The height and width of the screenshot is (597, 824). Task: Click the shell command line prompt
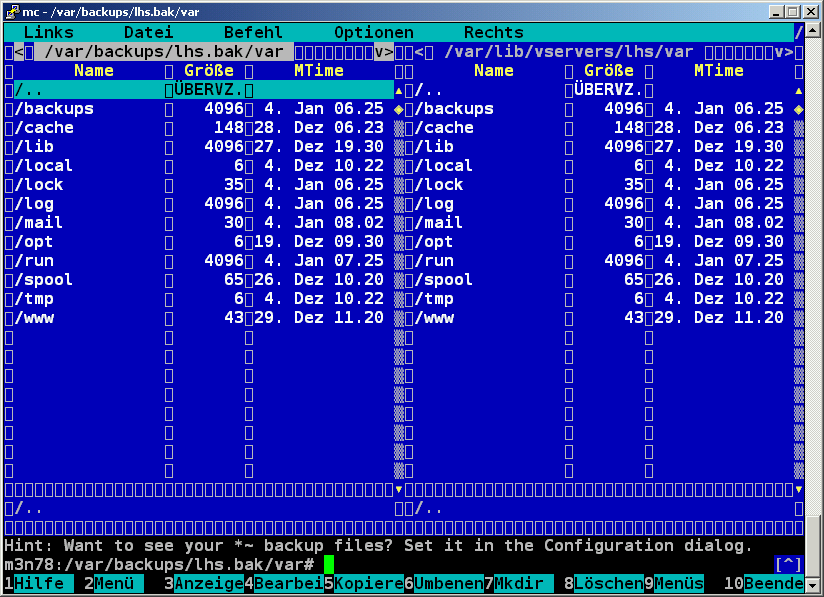(160, 565)
